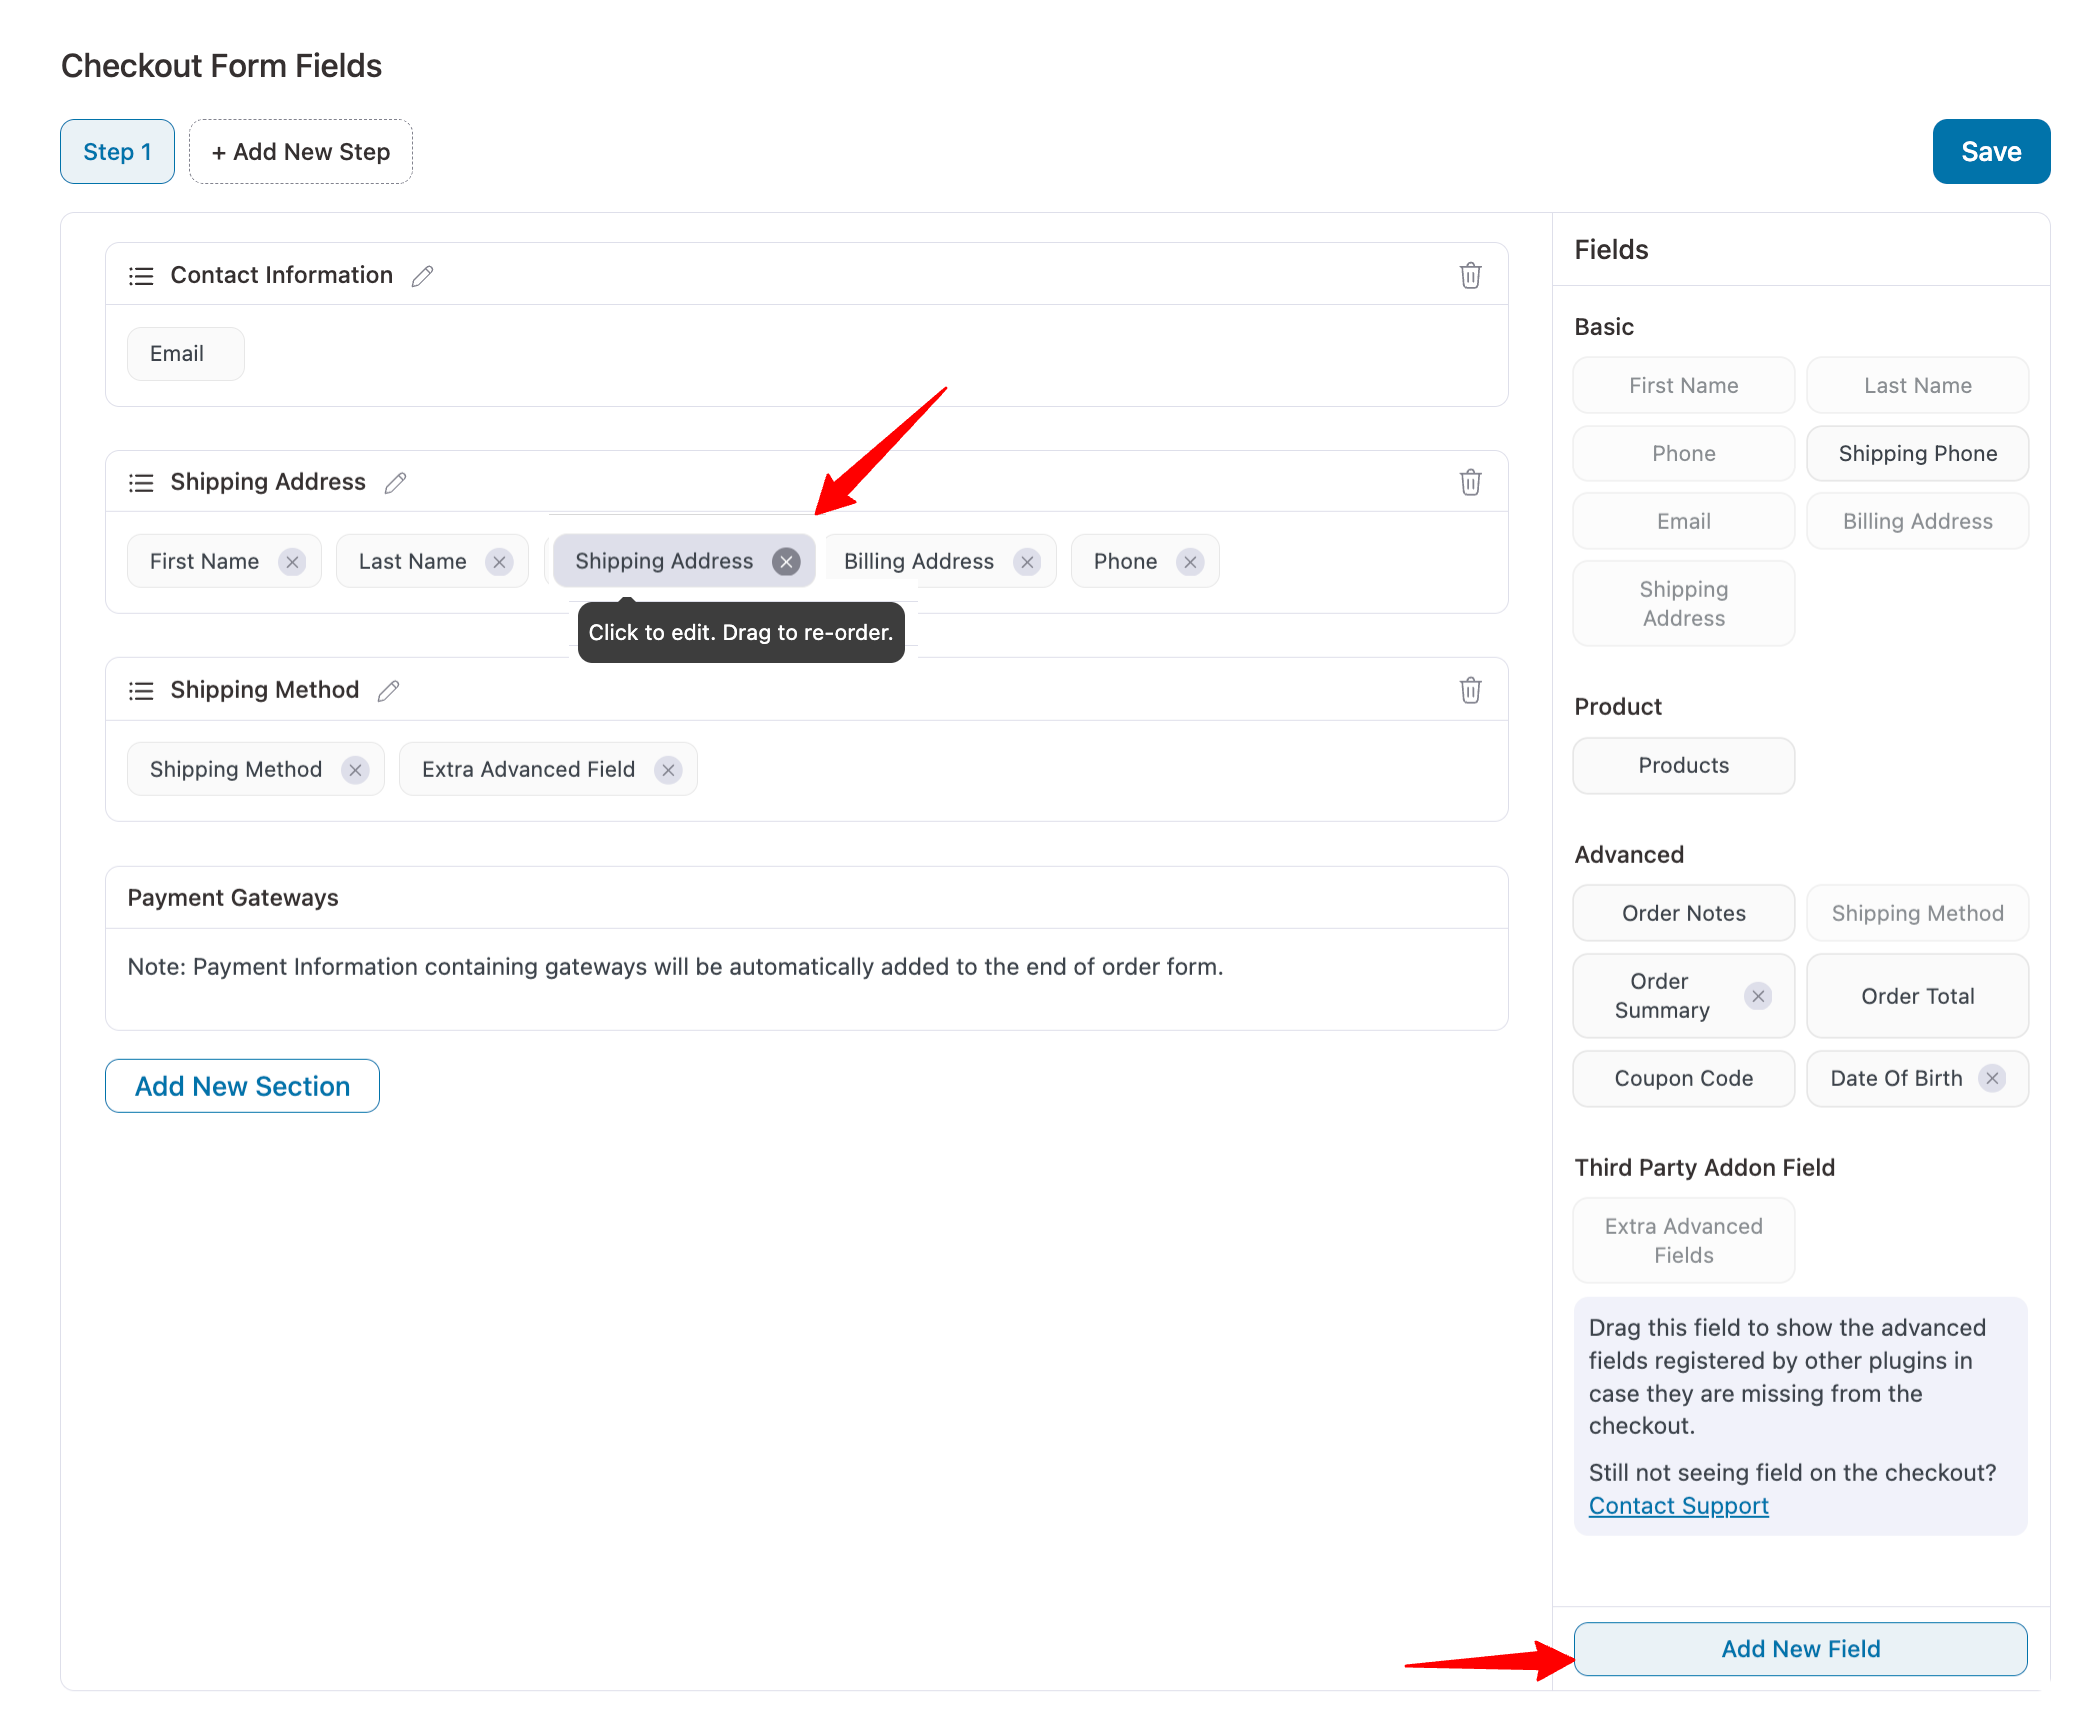Click pencil icon beside Shipping Address heading
This screenshot has height=1734, width=2081.
pyautogui.click(x=395, y=483)
